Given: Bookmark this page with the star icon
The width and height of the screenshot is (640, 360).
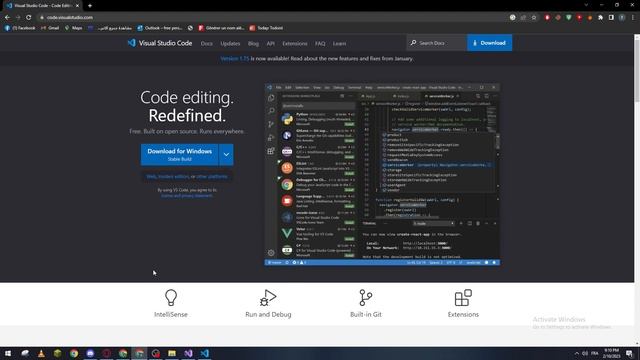Looking at the screenshot, I should (x=534, y=18).
